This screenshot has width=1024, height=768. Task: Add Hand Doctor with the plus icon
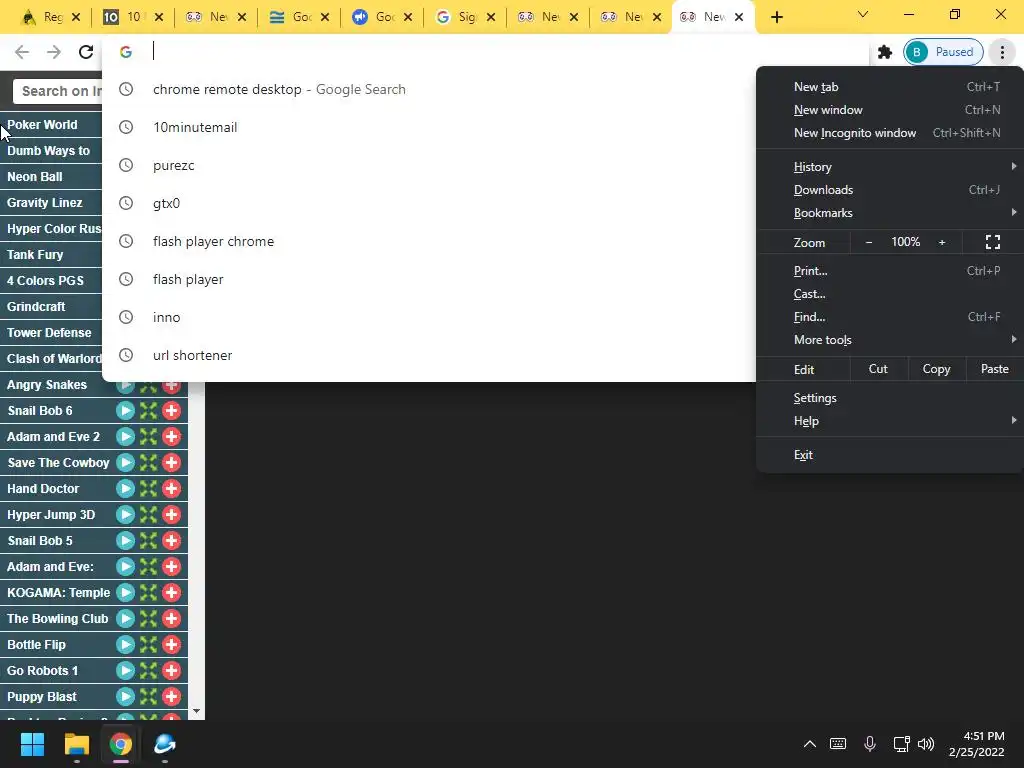click(172, 488)
